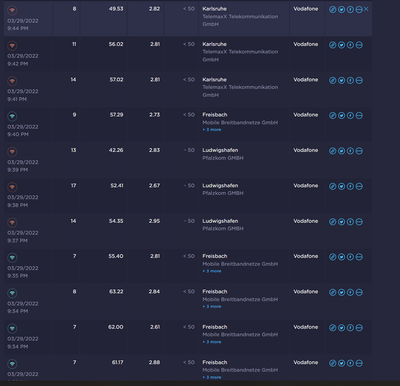Expand '+ 3 more' on the 61.17 download row
400x386 pixels.
(212, 377)
